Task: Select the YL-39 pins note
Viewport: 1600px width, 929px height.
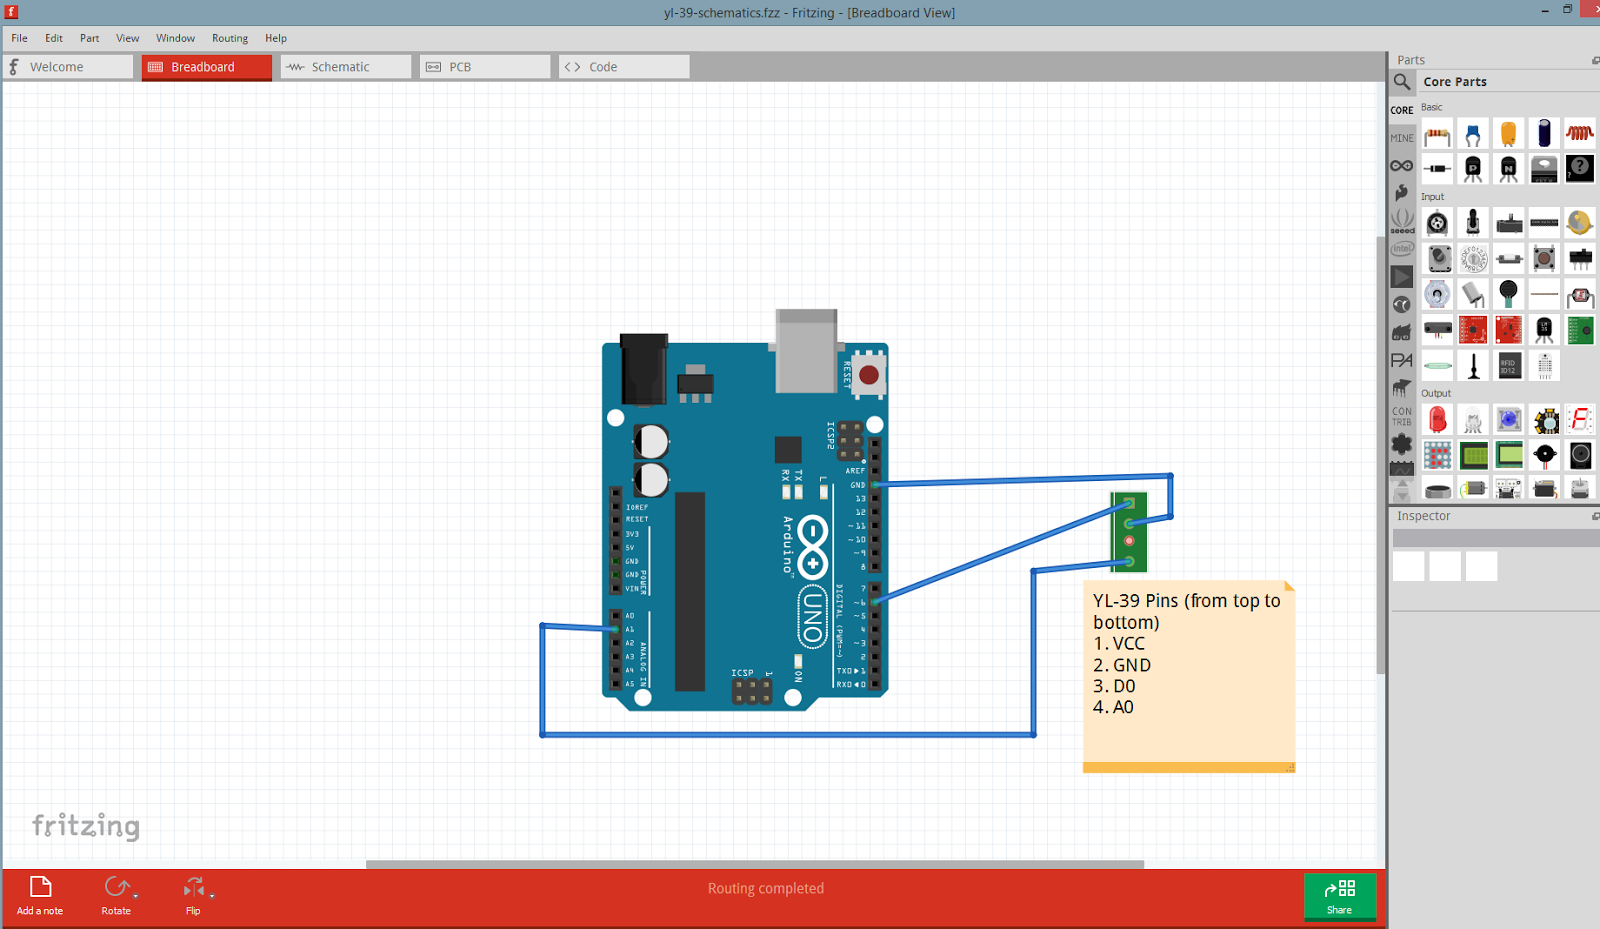Action: pyautogui.click(x=1189, y=677)
